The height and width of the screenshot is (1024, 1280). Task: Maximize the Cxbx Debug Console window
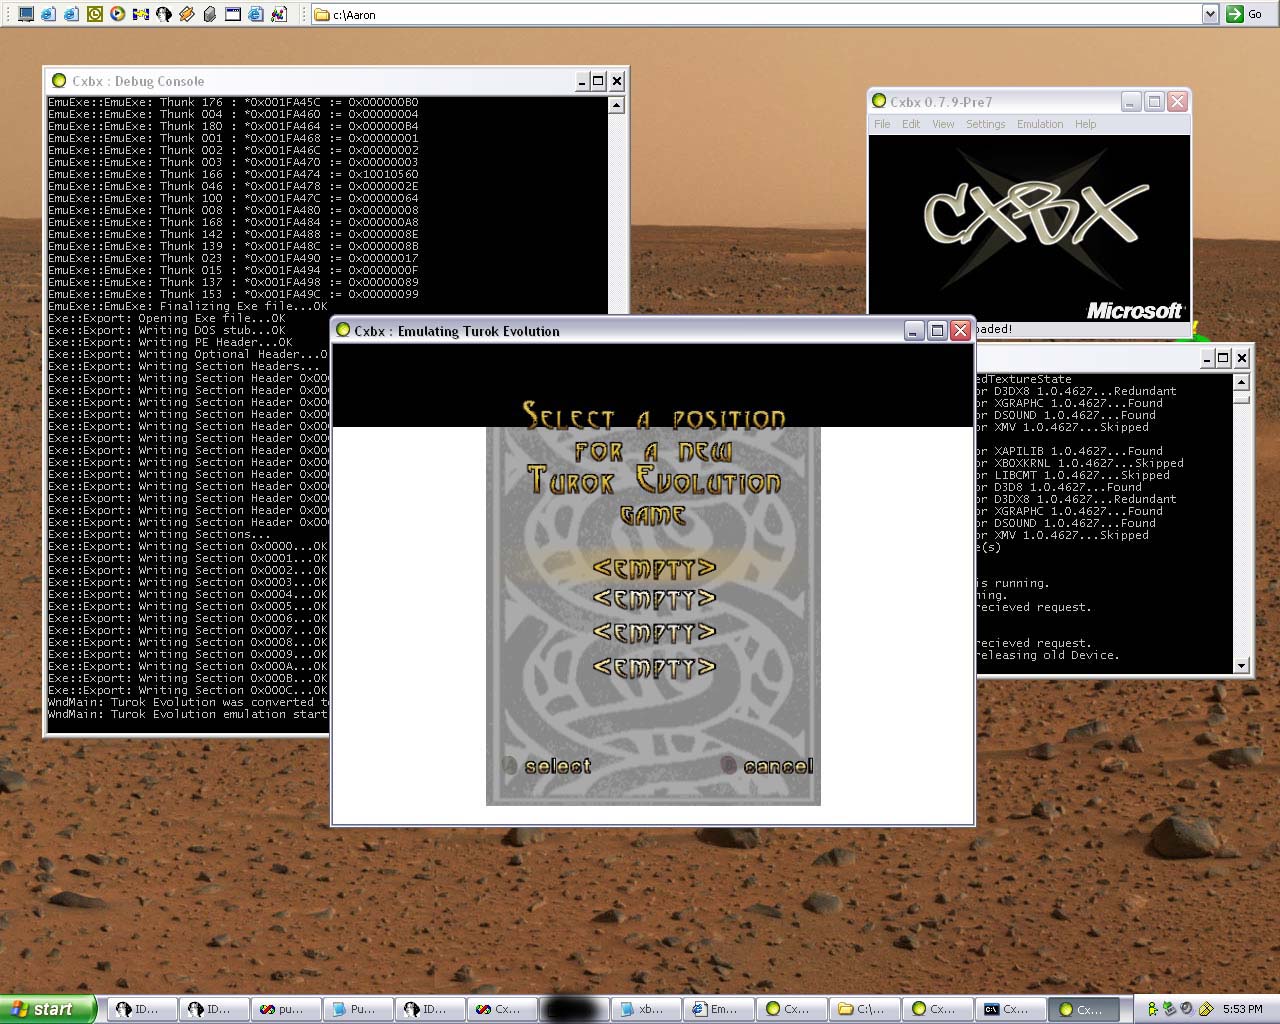click(x=599, y=82)
